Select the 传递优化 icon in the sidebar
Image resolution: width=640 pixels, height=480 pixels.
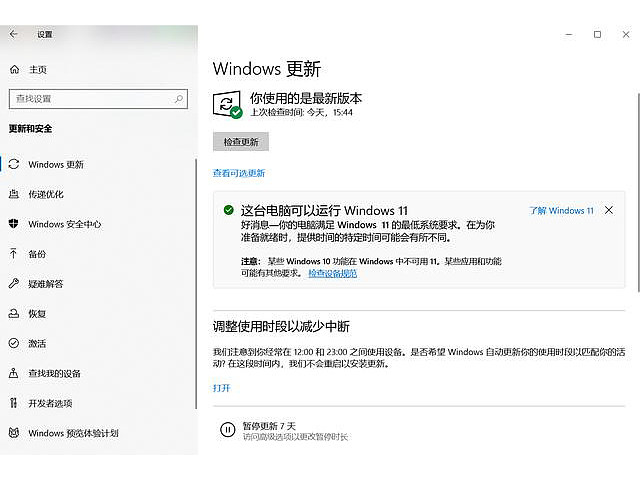click(x=14, y=194)
